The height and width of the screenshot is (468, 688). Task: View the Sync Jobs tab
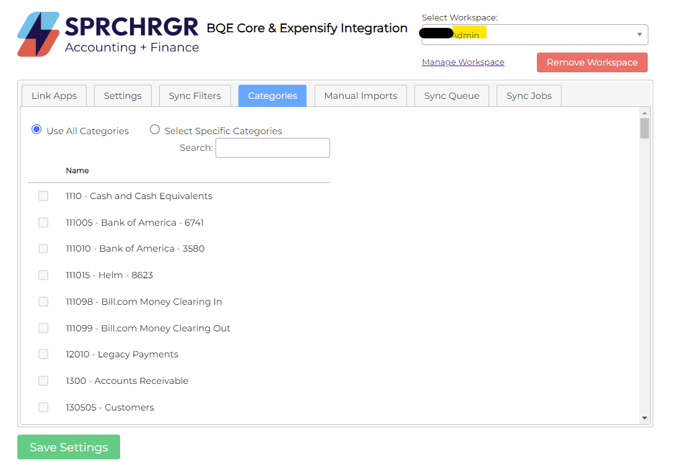(x=529, y=96)
